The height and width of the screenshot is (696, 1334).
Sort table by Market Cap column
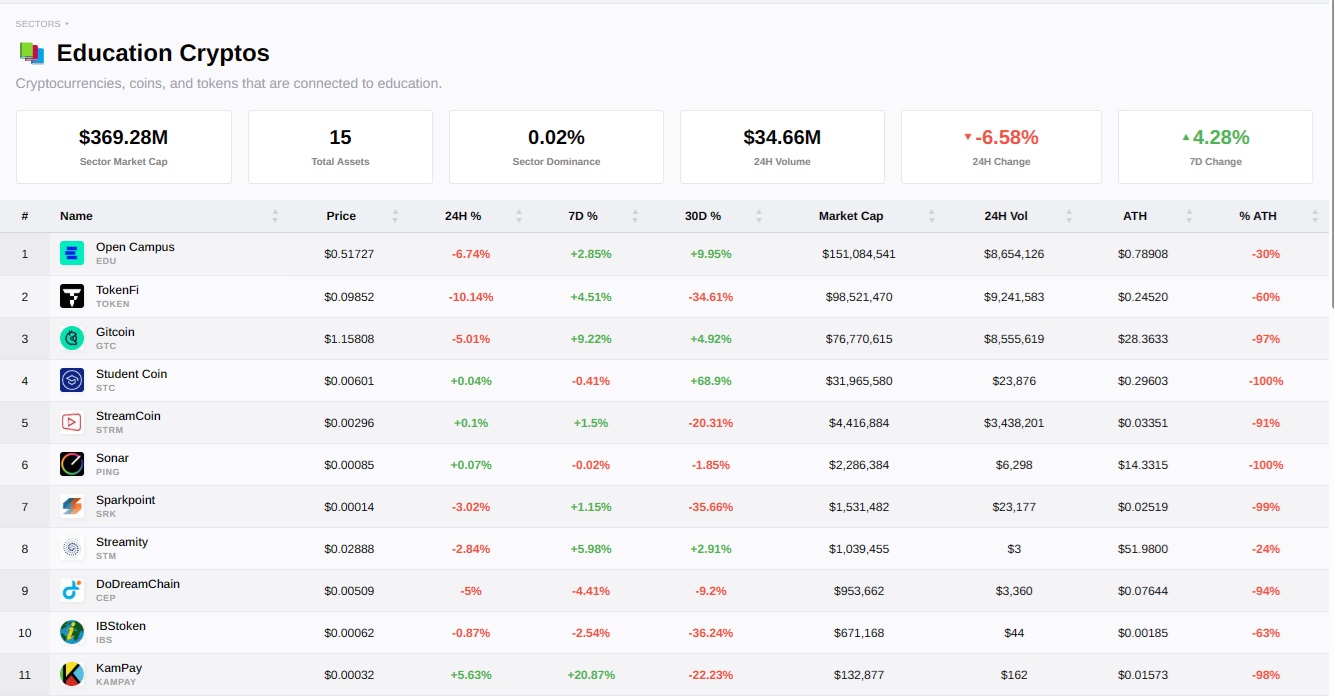coord(851,216)
